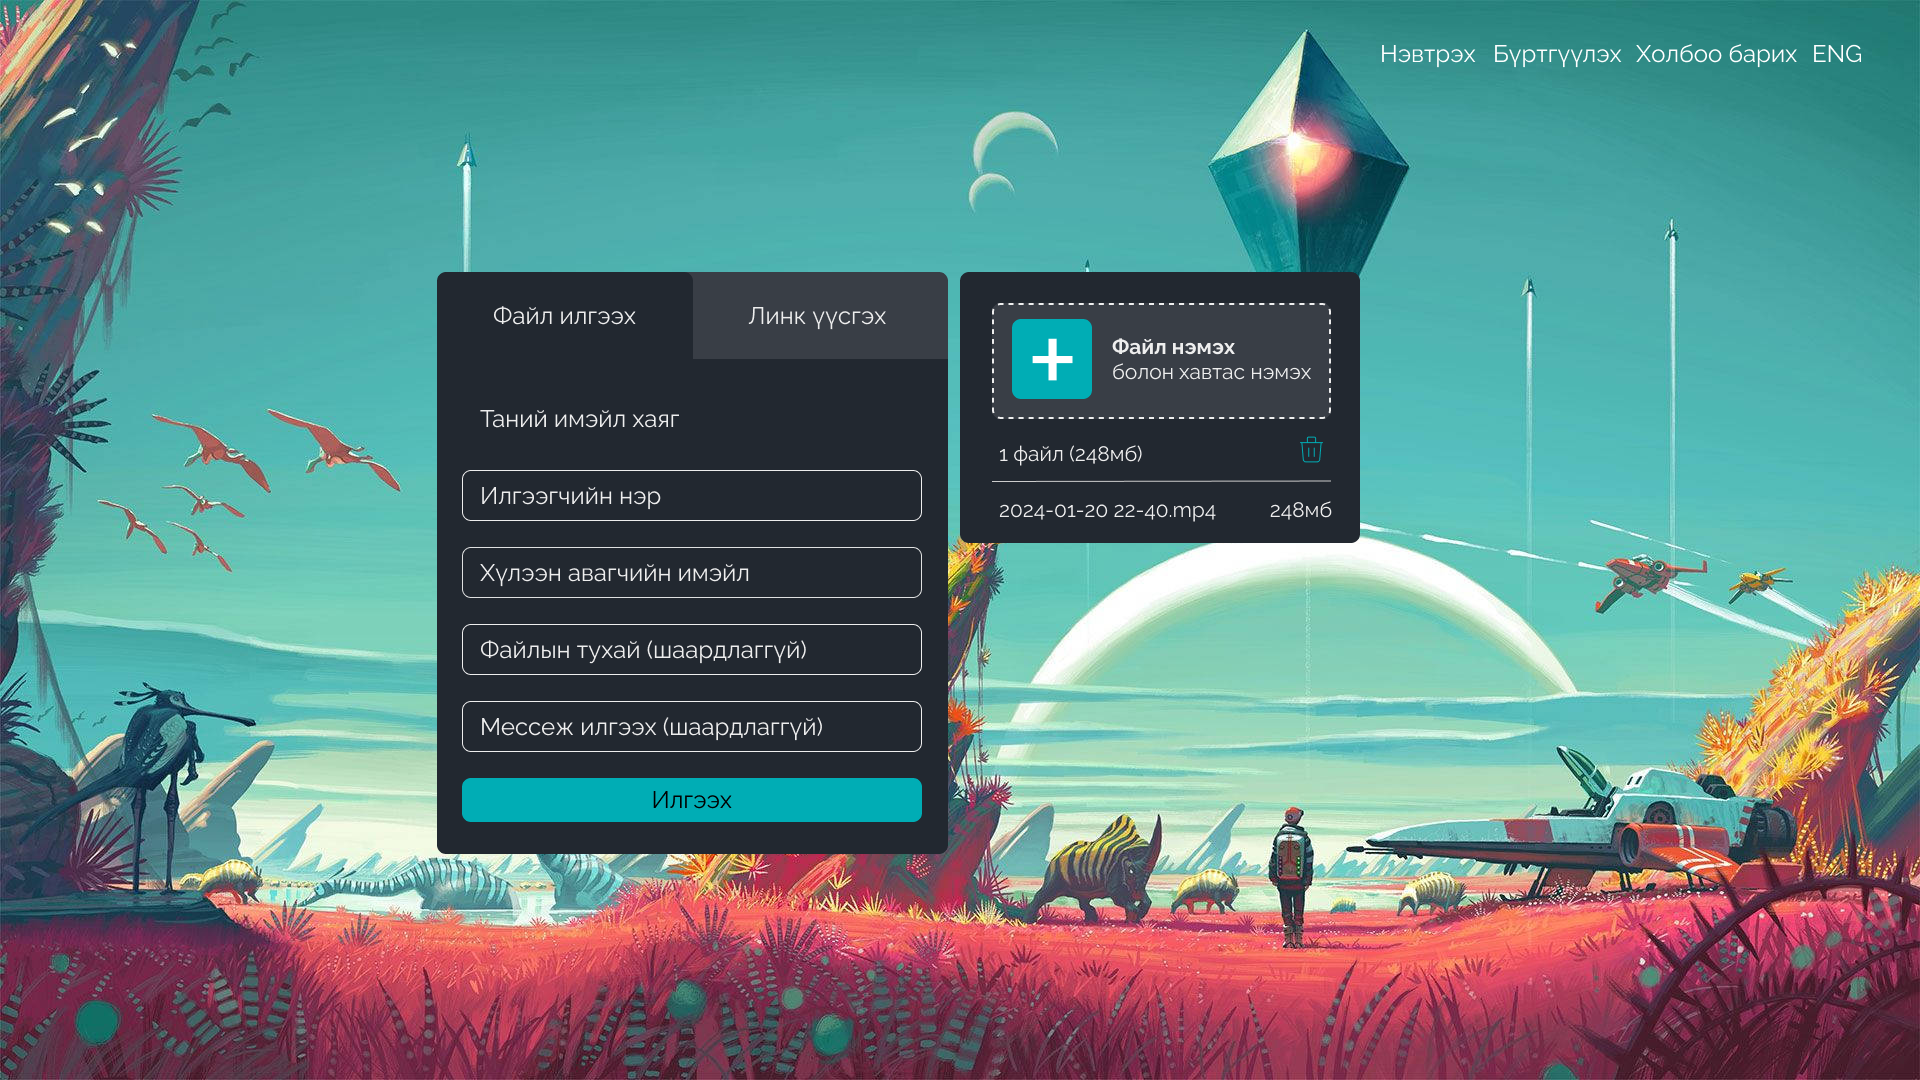Select the Хүлээн авагчийн имэйл field
The width and height of the screenshot is (1920, 1080).
point(690,573)
